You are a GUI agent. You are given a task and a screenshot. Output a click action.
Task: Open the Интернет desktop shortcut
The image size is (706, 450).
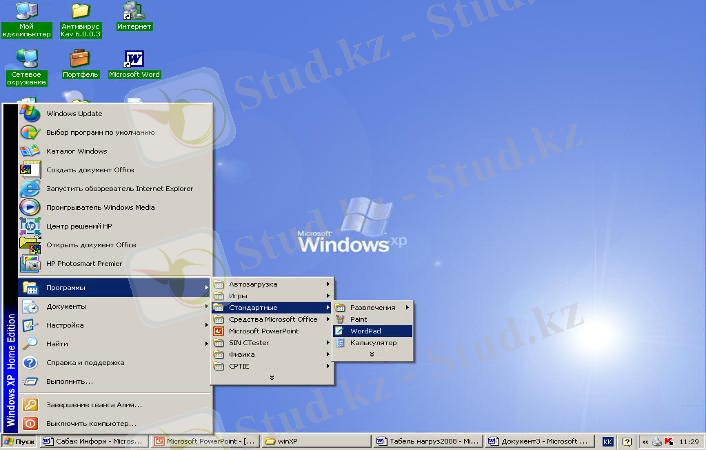pos(134,12)
